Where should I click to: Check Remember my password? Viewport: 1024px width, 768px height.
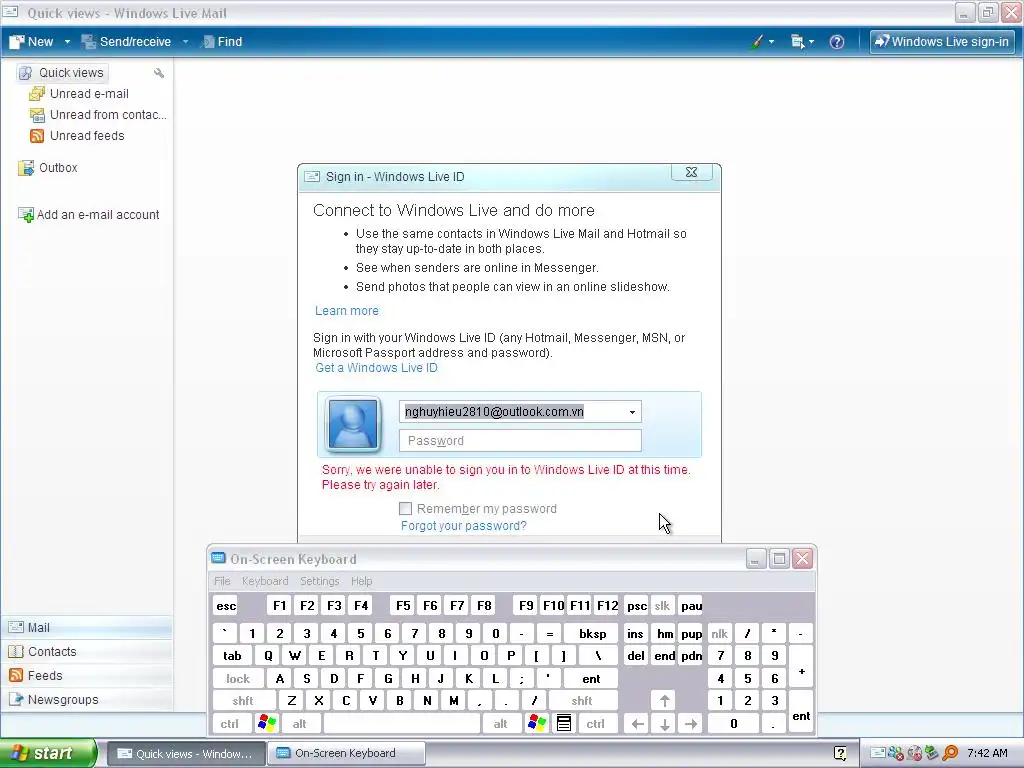point(406,509)
